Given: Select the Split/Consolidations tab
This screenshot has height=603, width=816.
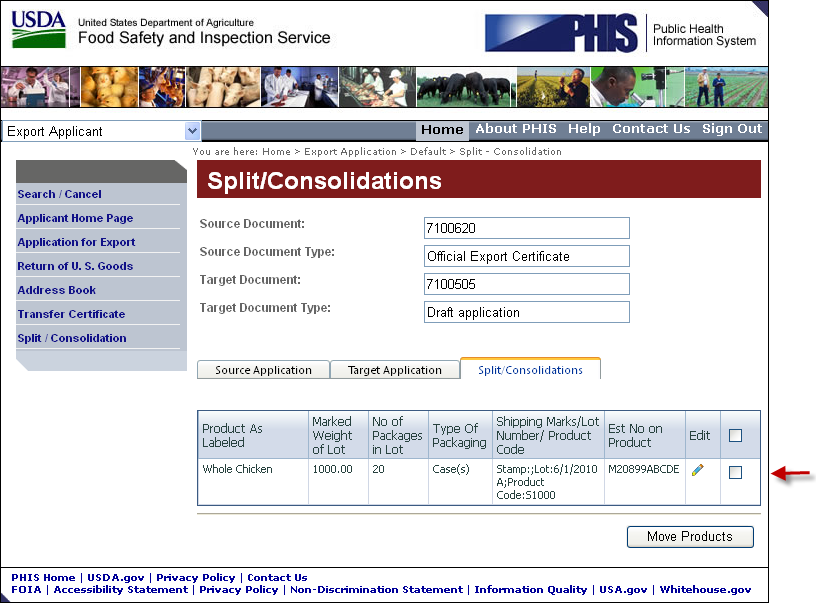Looking at the screenshot, I should (530, 369).
